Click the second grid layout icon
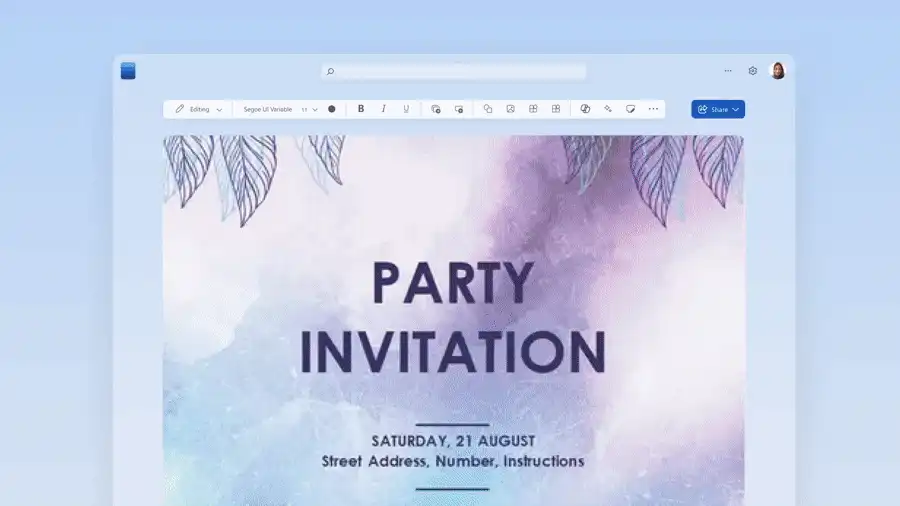The height and width of the screenshot is (506, 900). click(x=556, y=108)
